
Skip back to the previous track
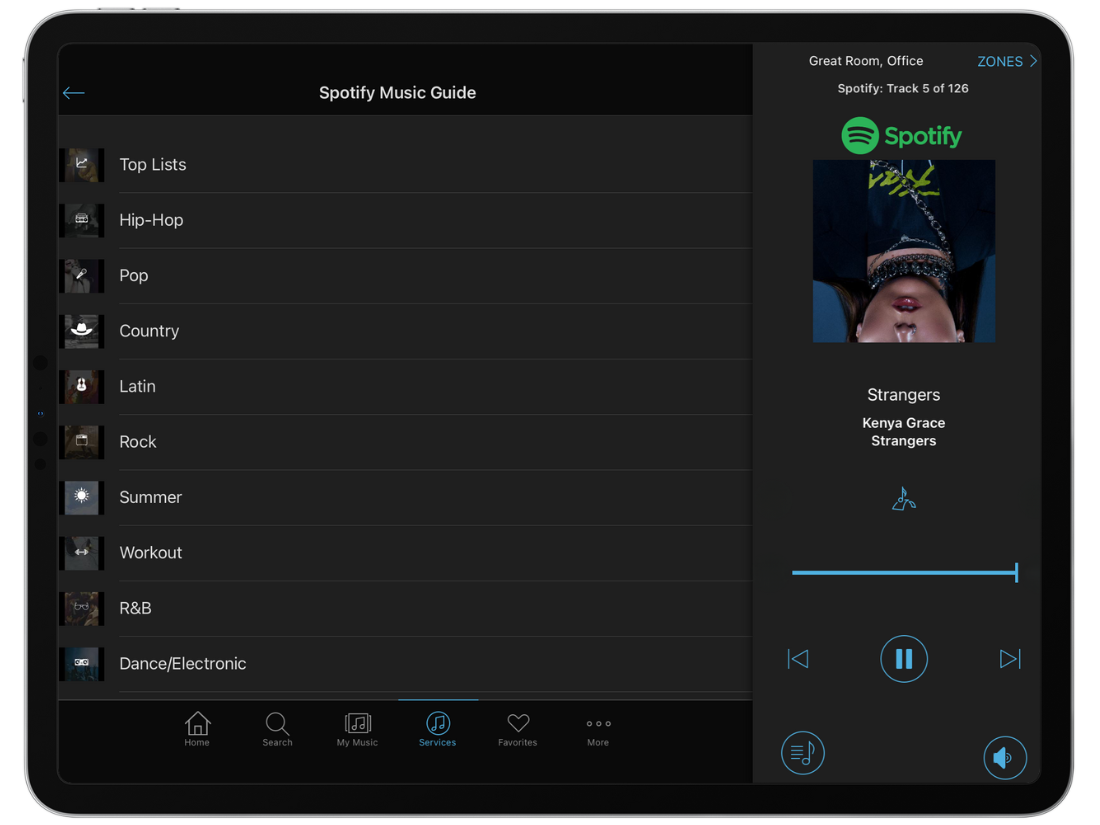[x=797, y=658]
